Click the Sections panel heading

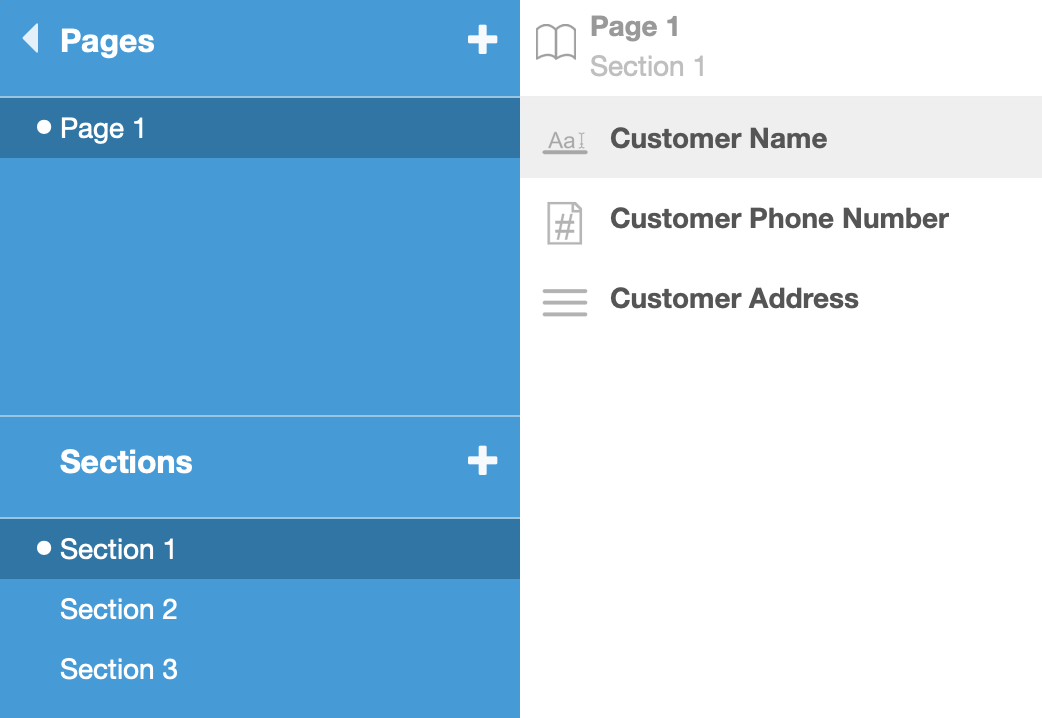coord(126,462)
